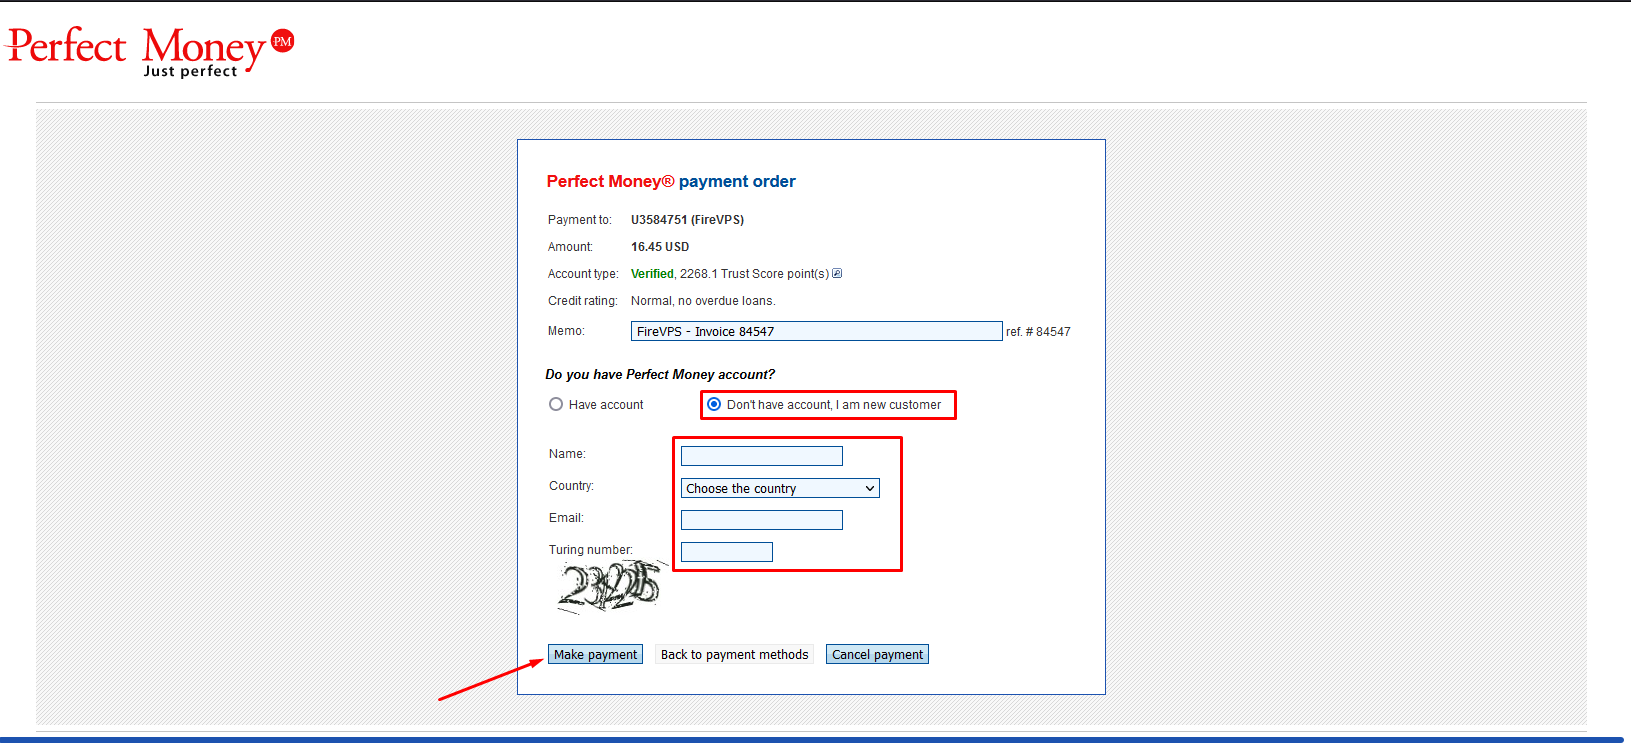
Task: Click the ref. # 84547 text
Action: pyautogui.click(x=1038, y=331)
